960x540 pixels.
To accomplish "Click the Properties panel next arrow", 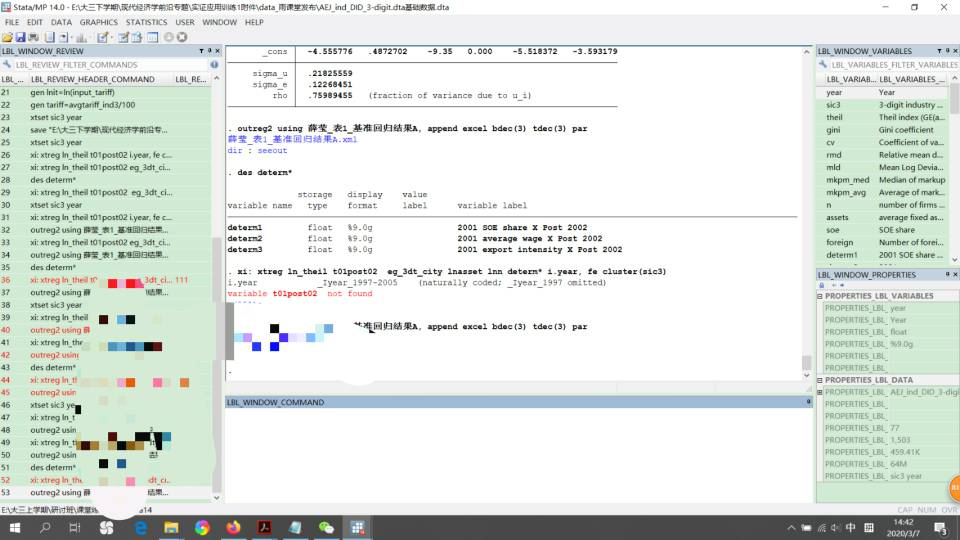I will click(842, 285).
